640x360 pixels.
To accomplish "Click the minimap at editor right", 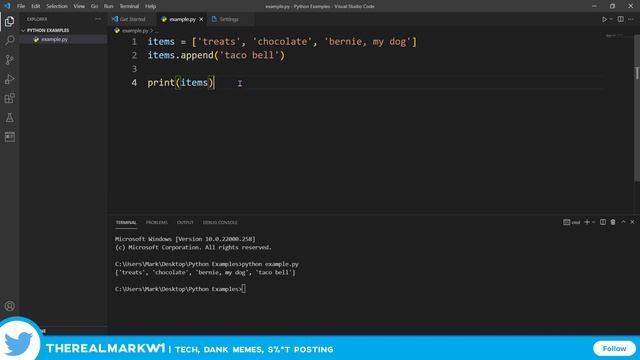I will [614, 36].
